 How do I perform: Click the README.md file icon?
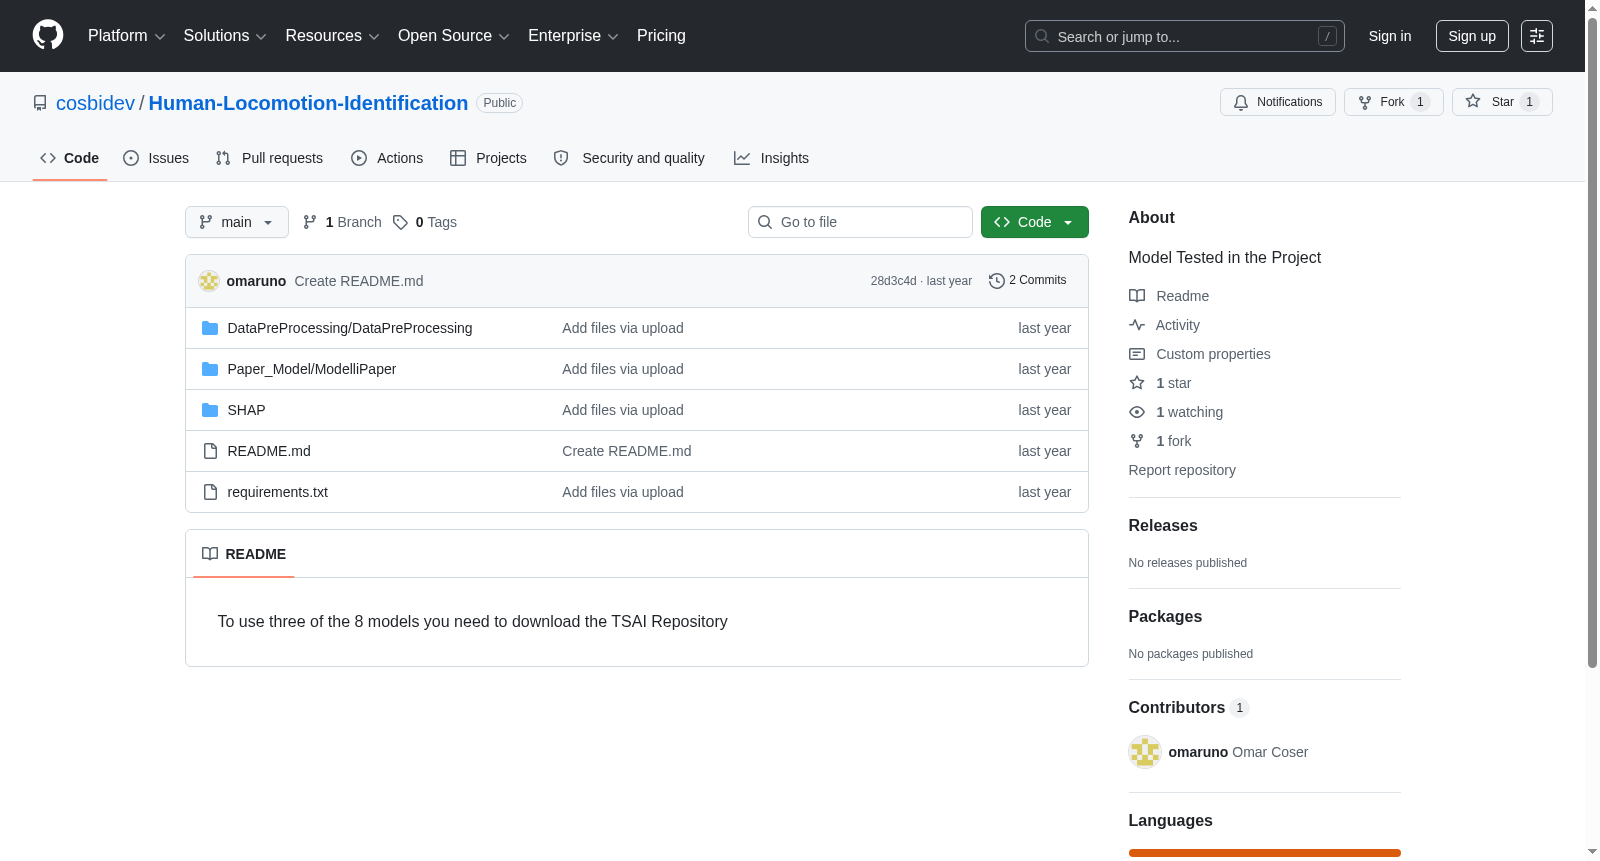coord(210,451)
